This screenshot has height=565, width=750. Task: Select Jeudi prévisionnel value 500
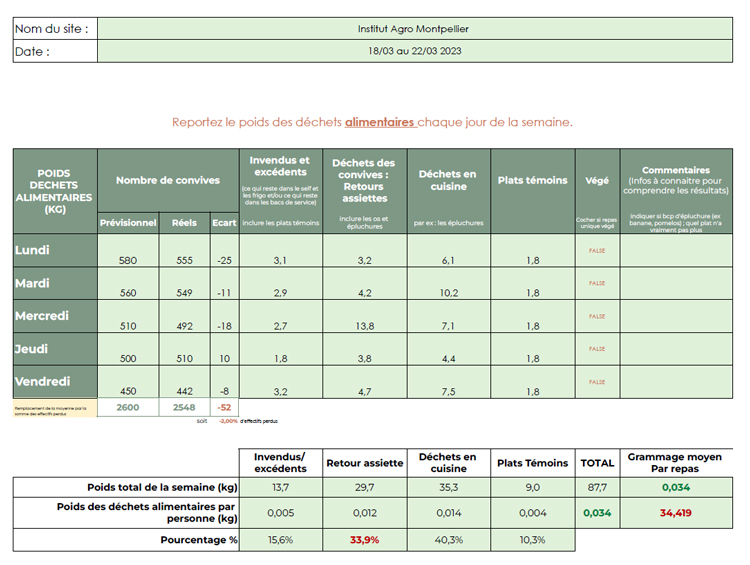coord(128,349)
